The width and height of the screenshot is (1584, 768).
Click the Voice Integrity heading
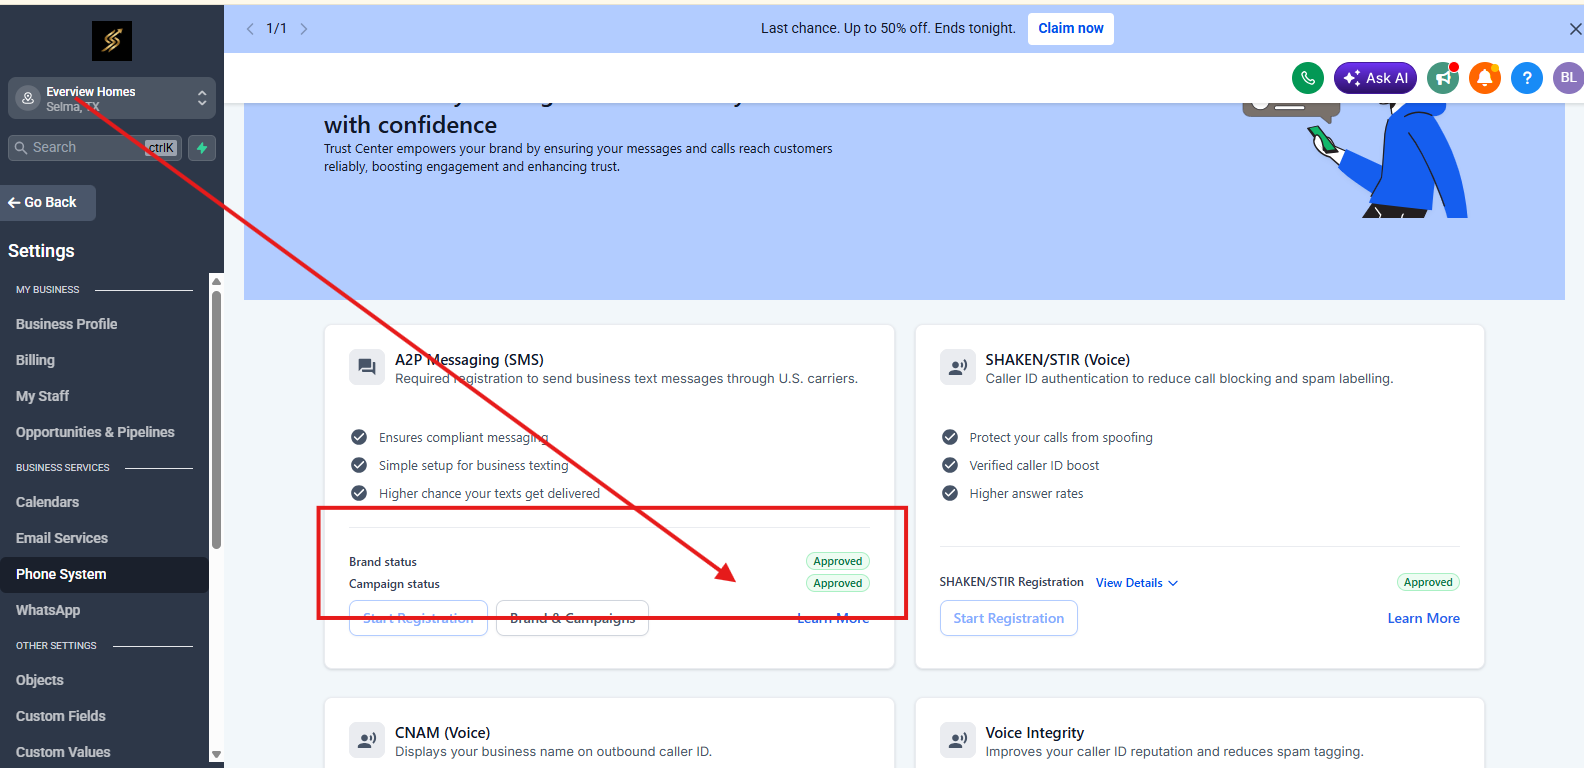tap(1035, 733)
